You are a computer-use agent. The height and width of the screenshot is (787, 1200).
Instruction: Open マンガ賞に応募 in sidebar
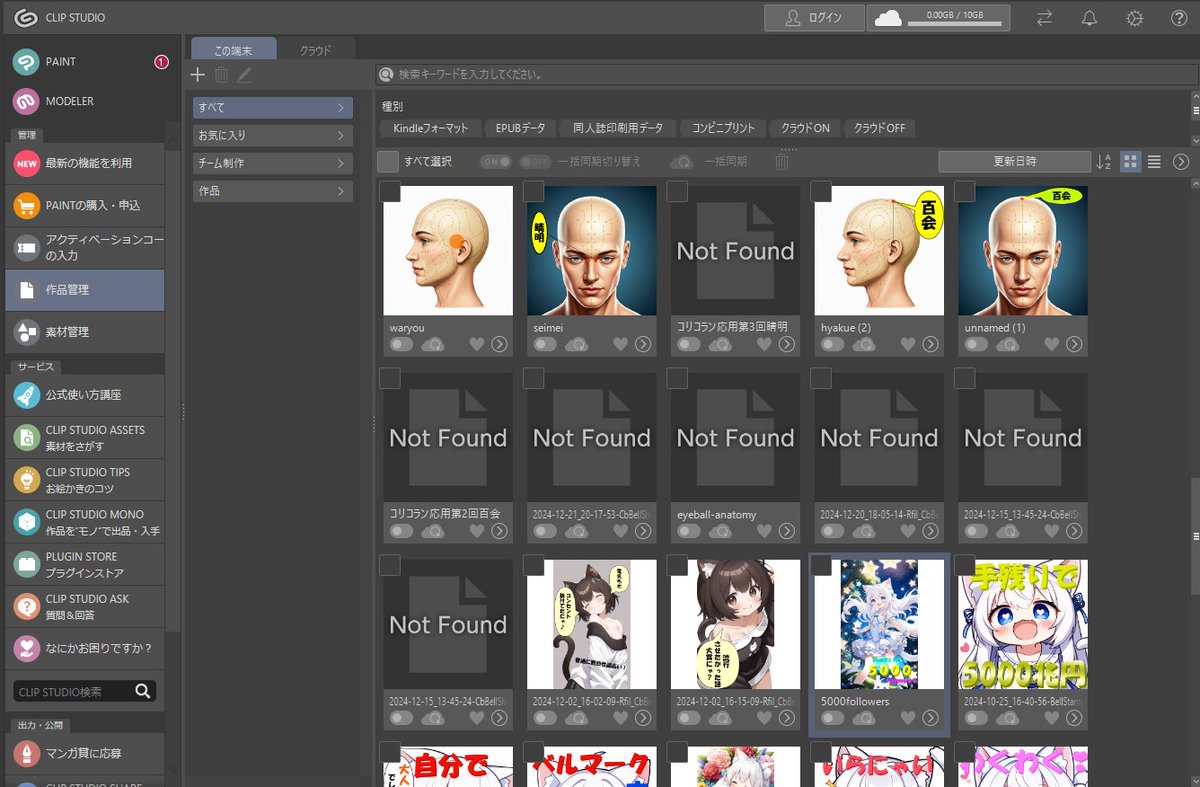coord(85,753)
